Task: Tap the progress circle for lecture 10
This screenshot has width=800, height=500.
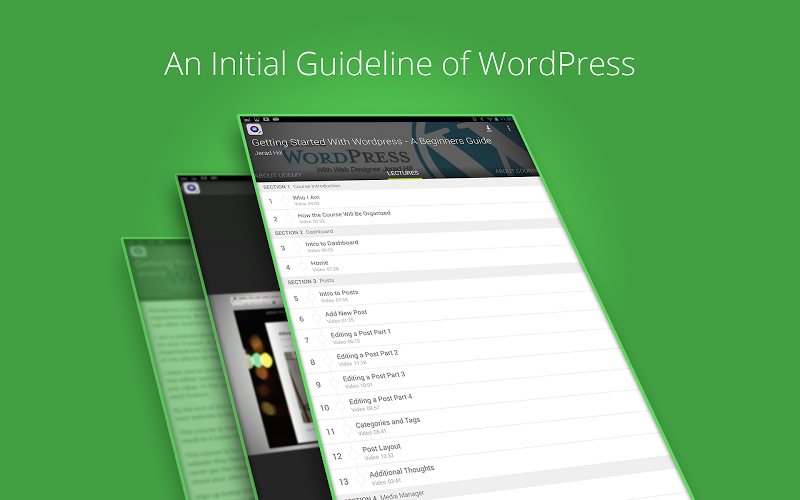Action: click(x=340, y=407)
